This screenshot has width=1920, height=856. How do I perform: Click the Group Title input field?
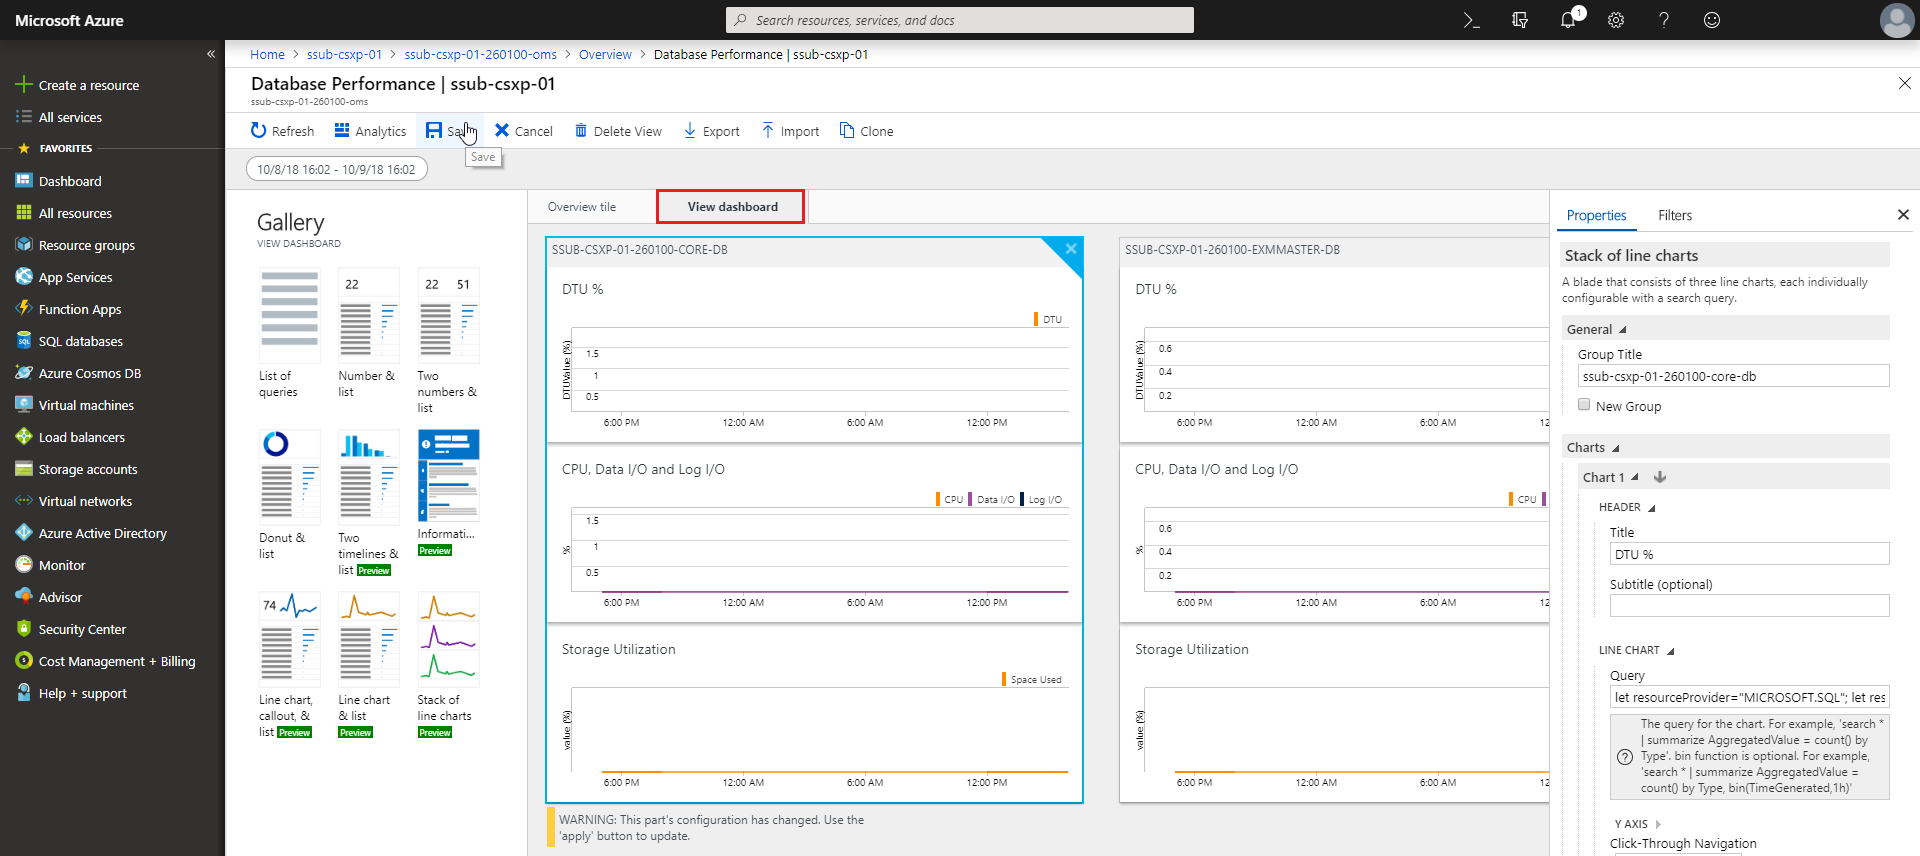pyautogui.click(x=1733, y=376)
